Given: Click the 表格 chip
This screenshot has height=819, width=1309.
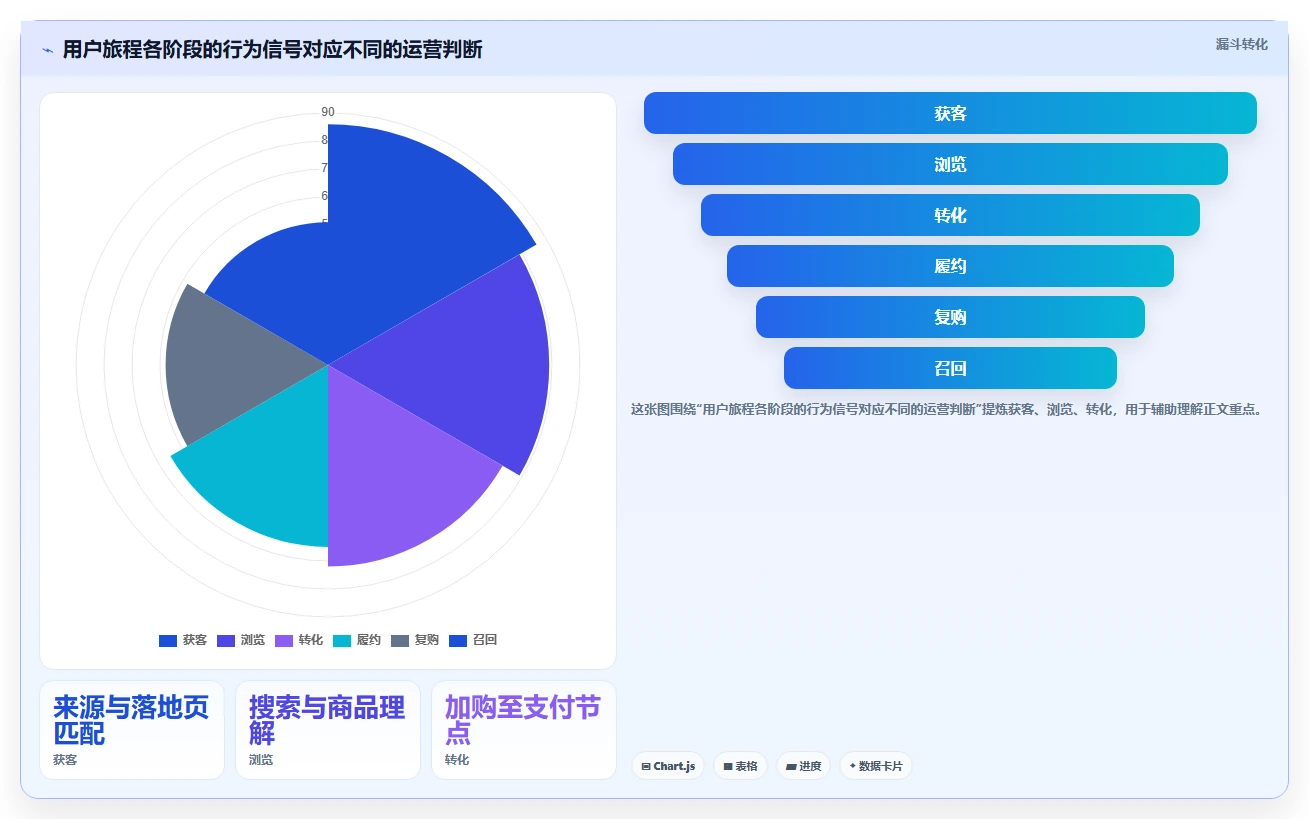Looking at the screenshot, I should point(740,766).
